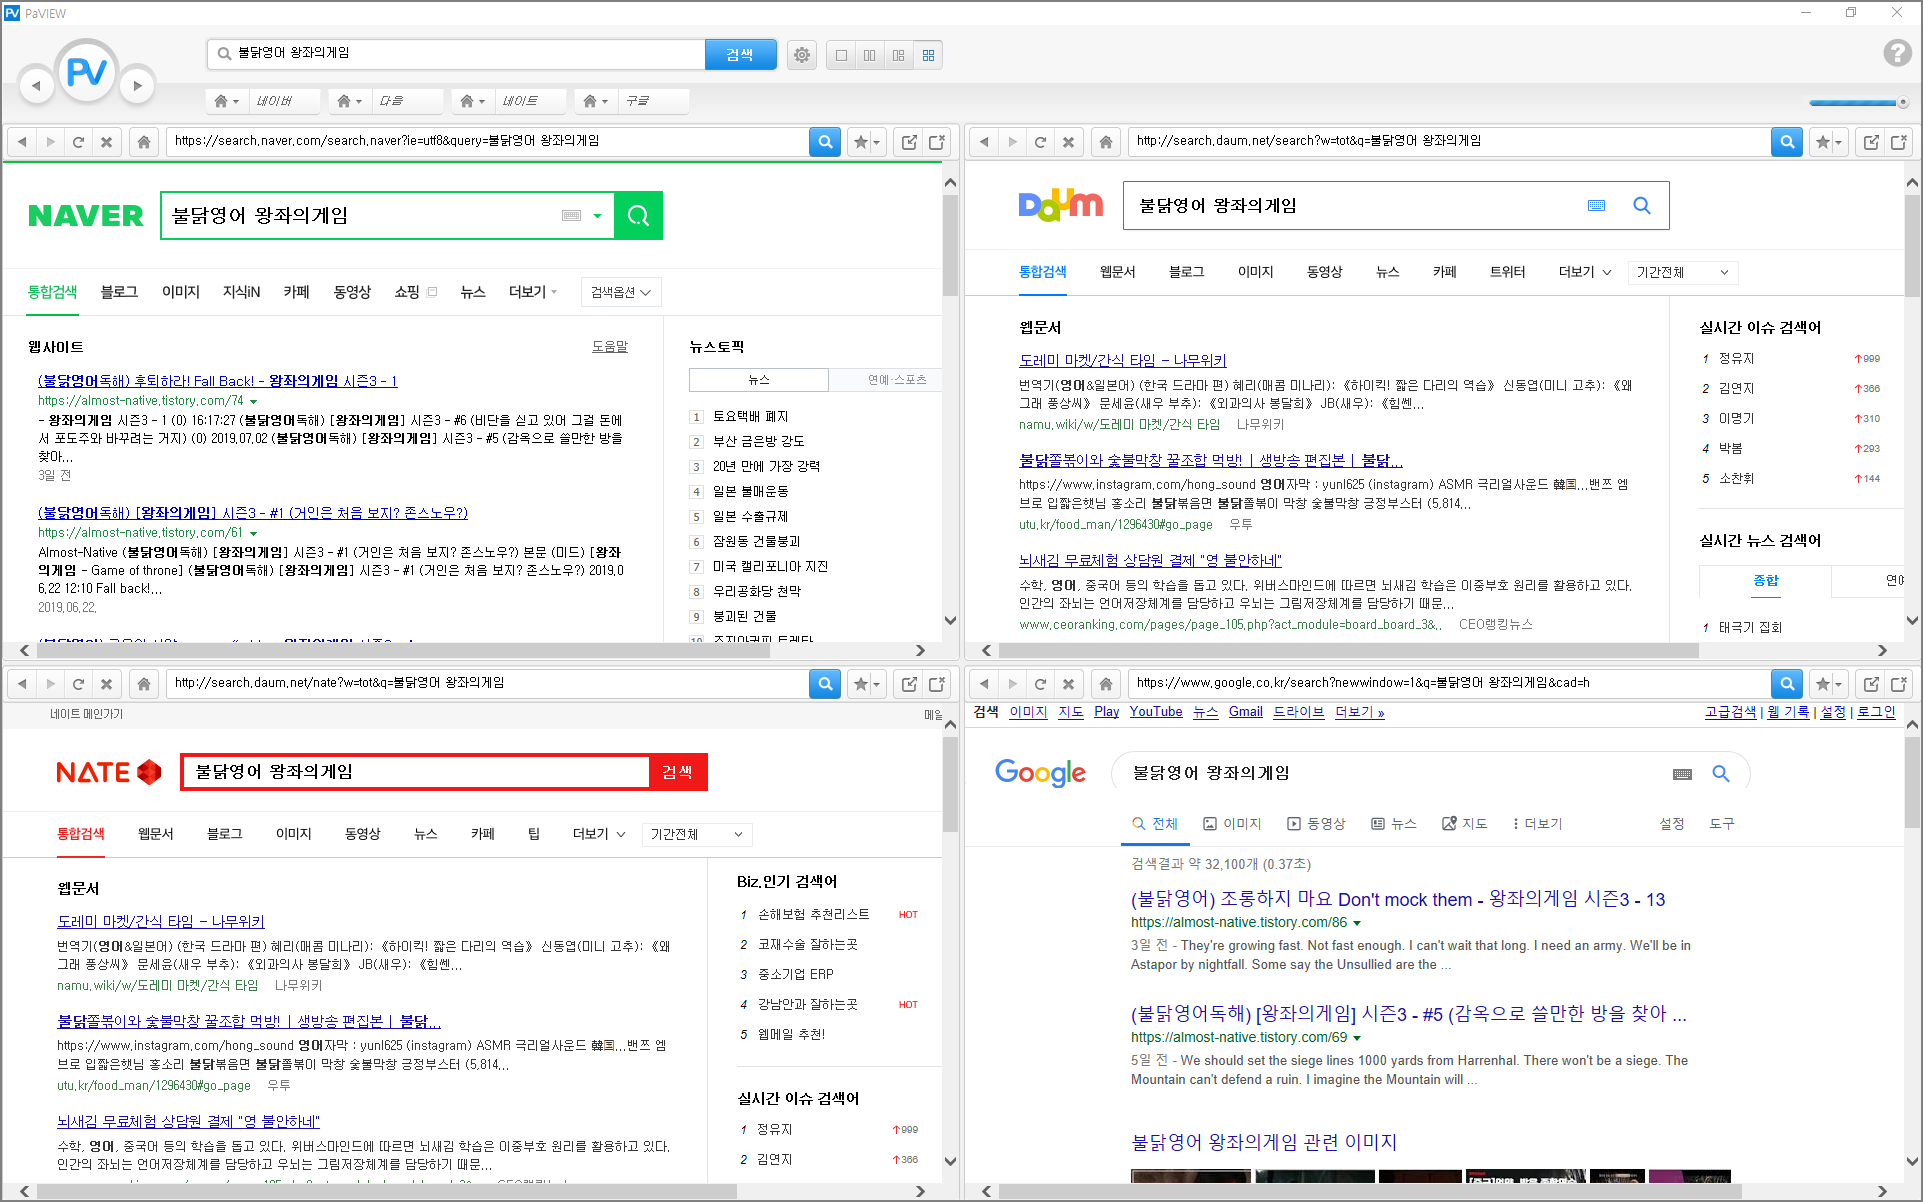The width and height of the screenshot is (1923, 1202).
Task: Click Google virtual keyboard icon
Action: [x=1683, y=774]
